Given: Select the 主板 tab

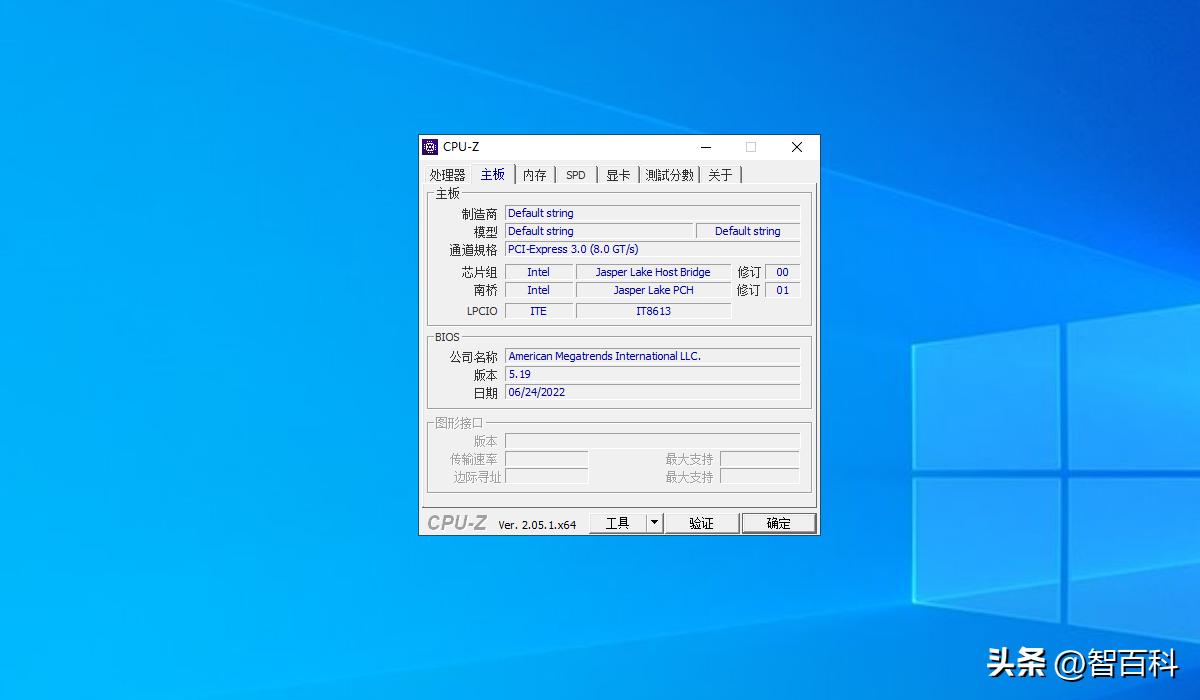Looking at the screenshot, I should point(492,174).
